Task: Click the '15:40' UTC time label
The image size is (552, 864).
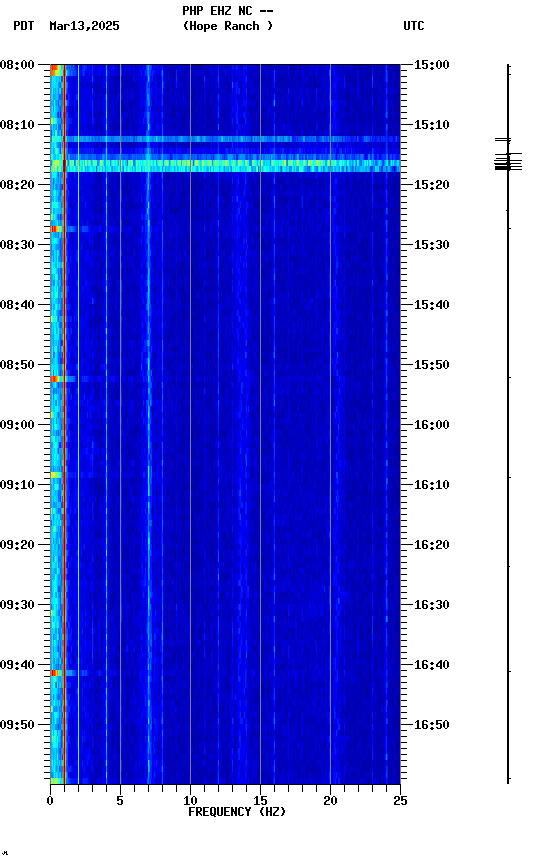Action: click(431, 305)
